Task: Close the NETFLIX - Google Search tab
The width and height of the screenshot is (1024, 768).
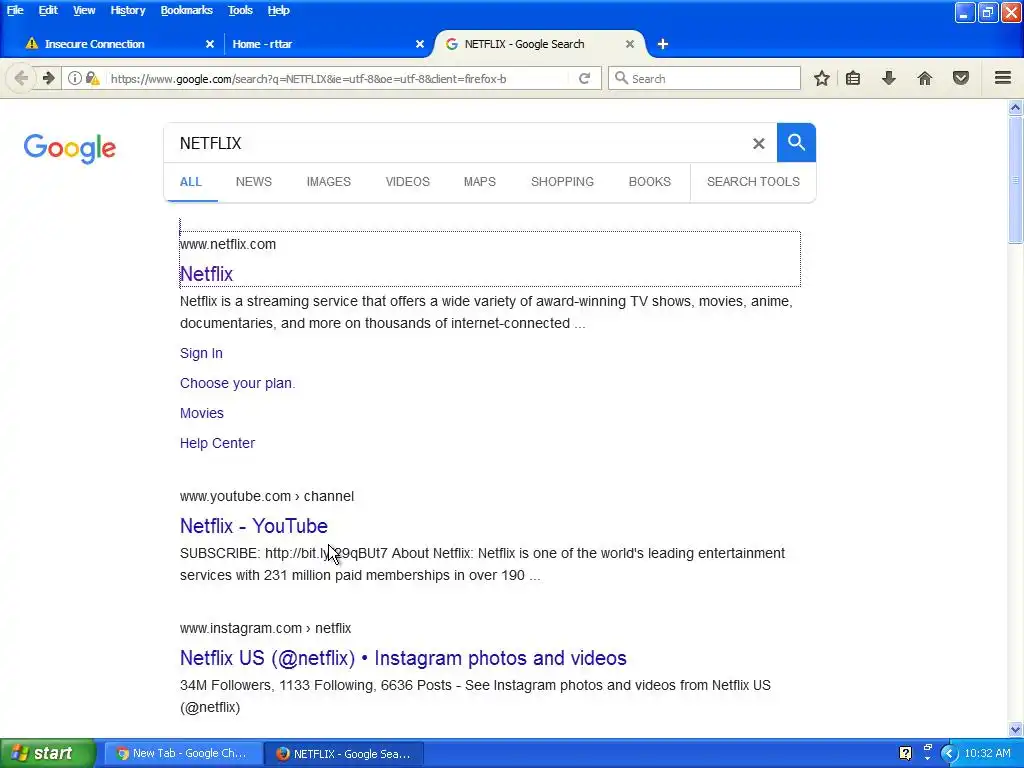Action: coord(630,44)
